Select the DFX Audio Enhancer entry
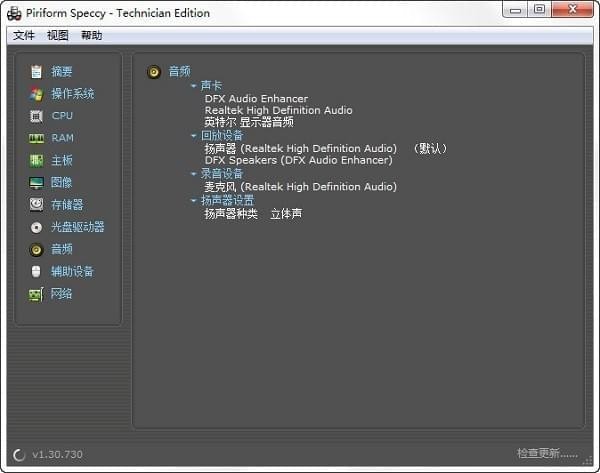The height and width of the screenshot is (473, 600). tap(256, 99)
